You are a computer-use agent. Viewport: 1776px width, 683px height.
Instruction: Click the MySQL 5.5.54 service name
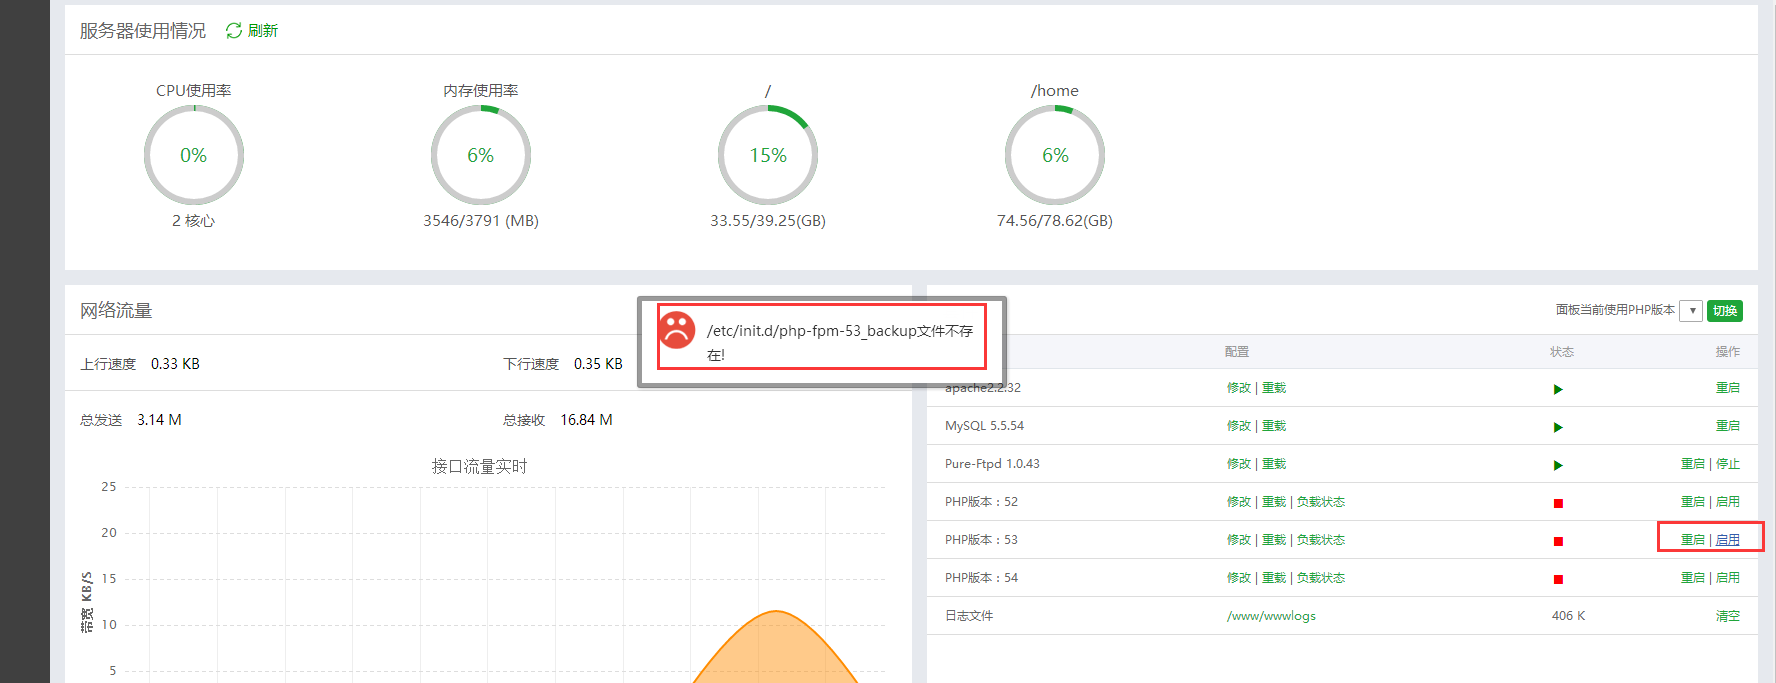(984, 426)
